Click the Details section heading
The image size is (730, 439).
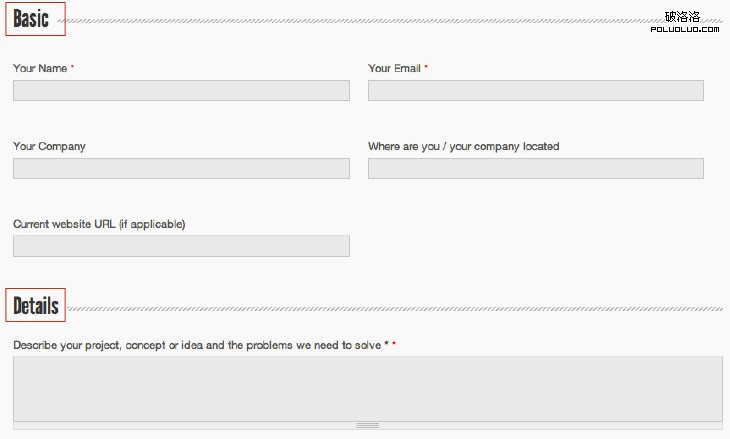[36, 306]
